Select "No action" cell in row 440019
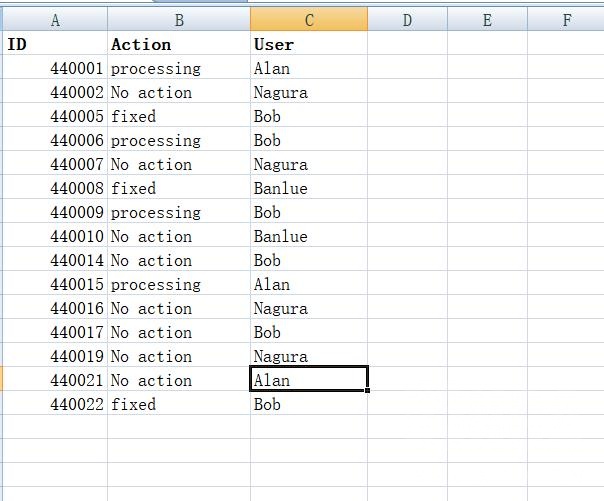 click(179, 357)
